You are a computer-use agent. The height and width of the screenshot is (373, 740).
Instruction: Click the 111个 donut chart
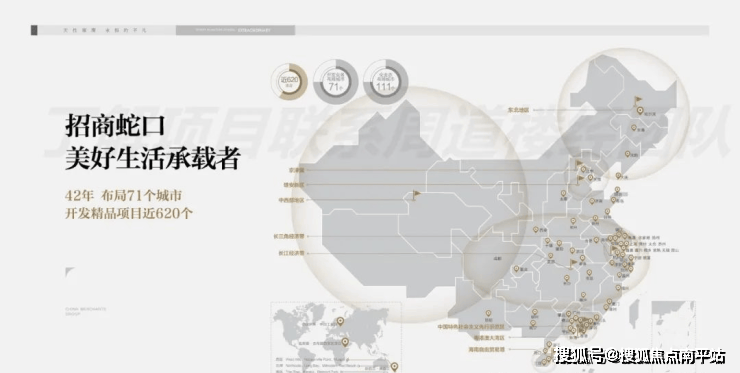click(x=386, y=82)
